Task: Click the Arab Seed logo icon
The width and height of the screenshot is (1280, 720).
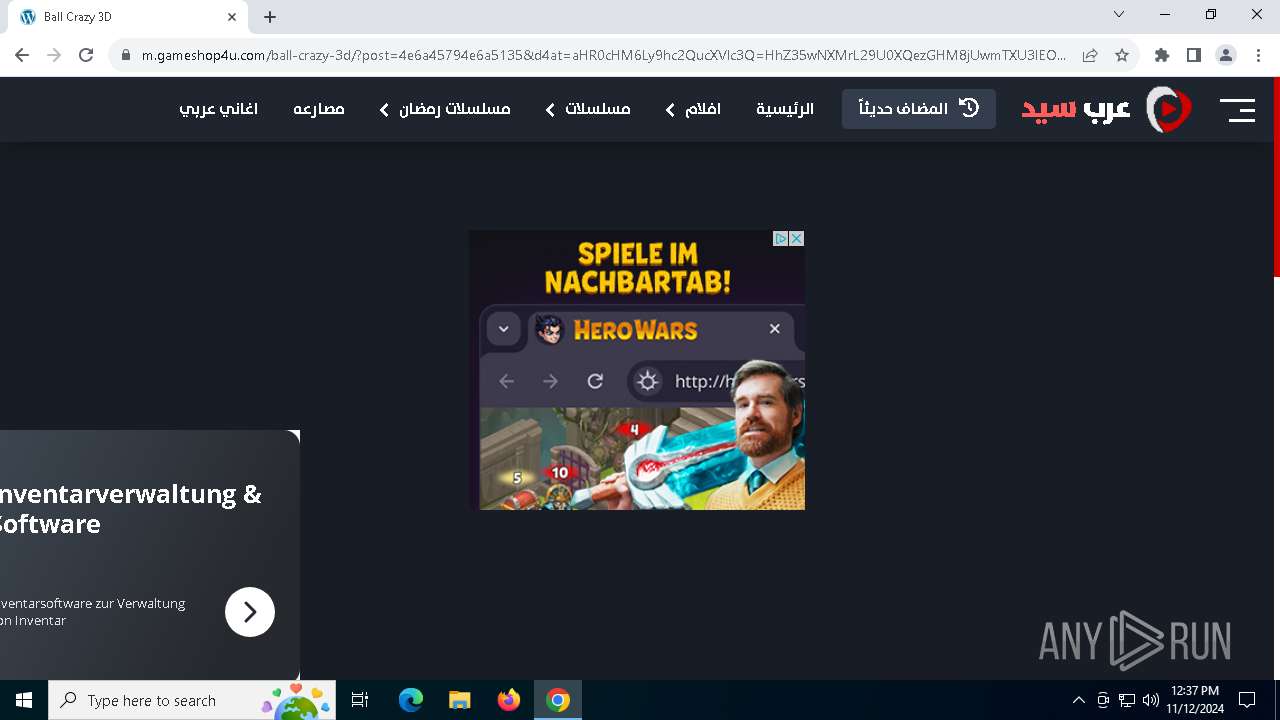Action: point(1168,110)
